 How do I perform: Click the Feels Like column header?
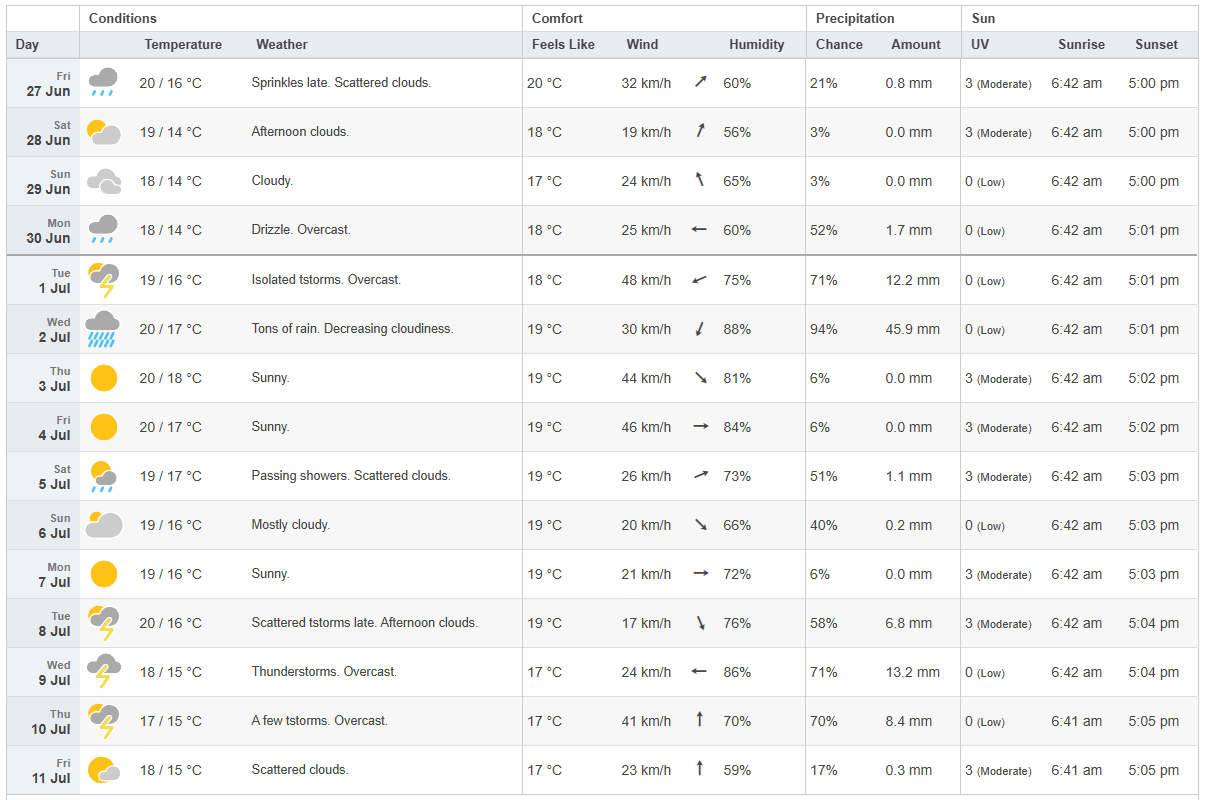(x=563, y=45)
